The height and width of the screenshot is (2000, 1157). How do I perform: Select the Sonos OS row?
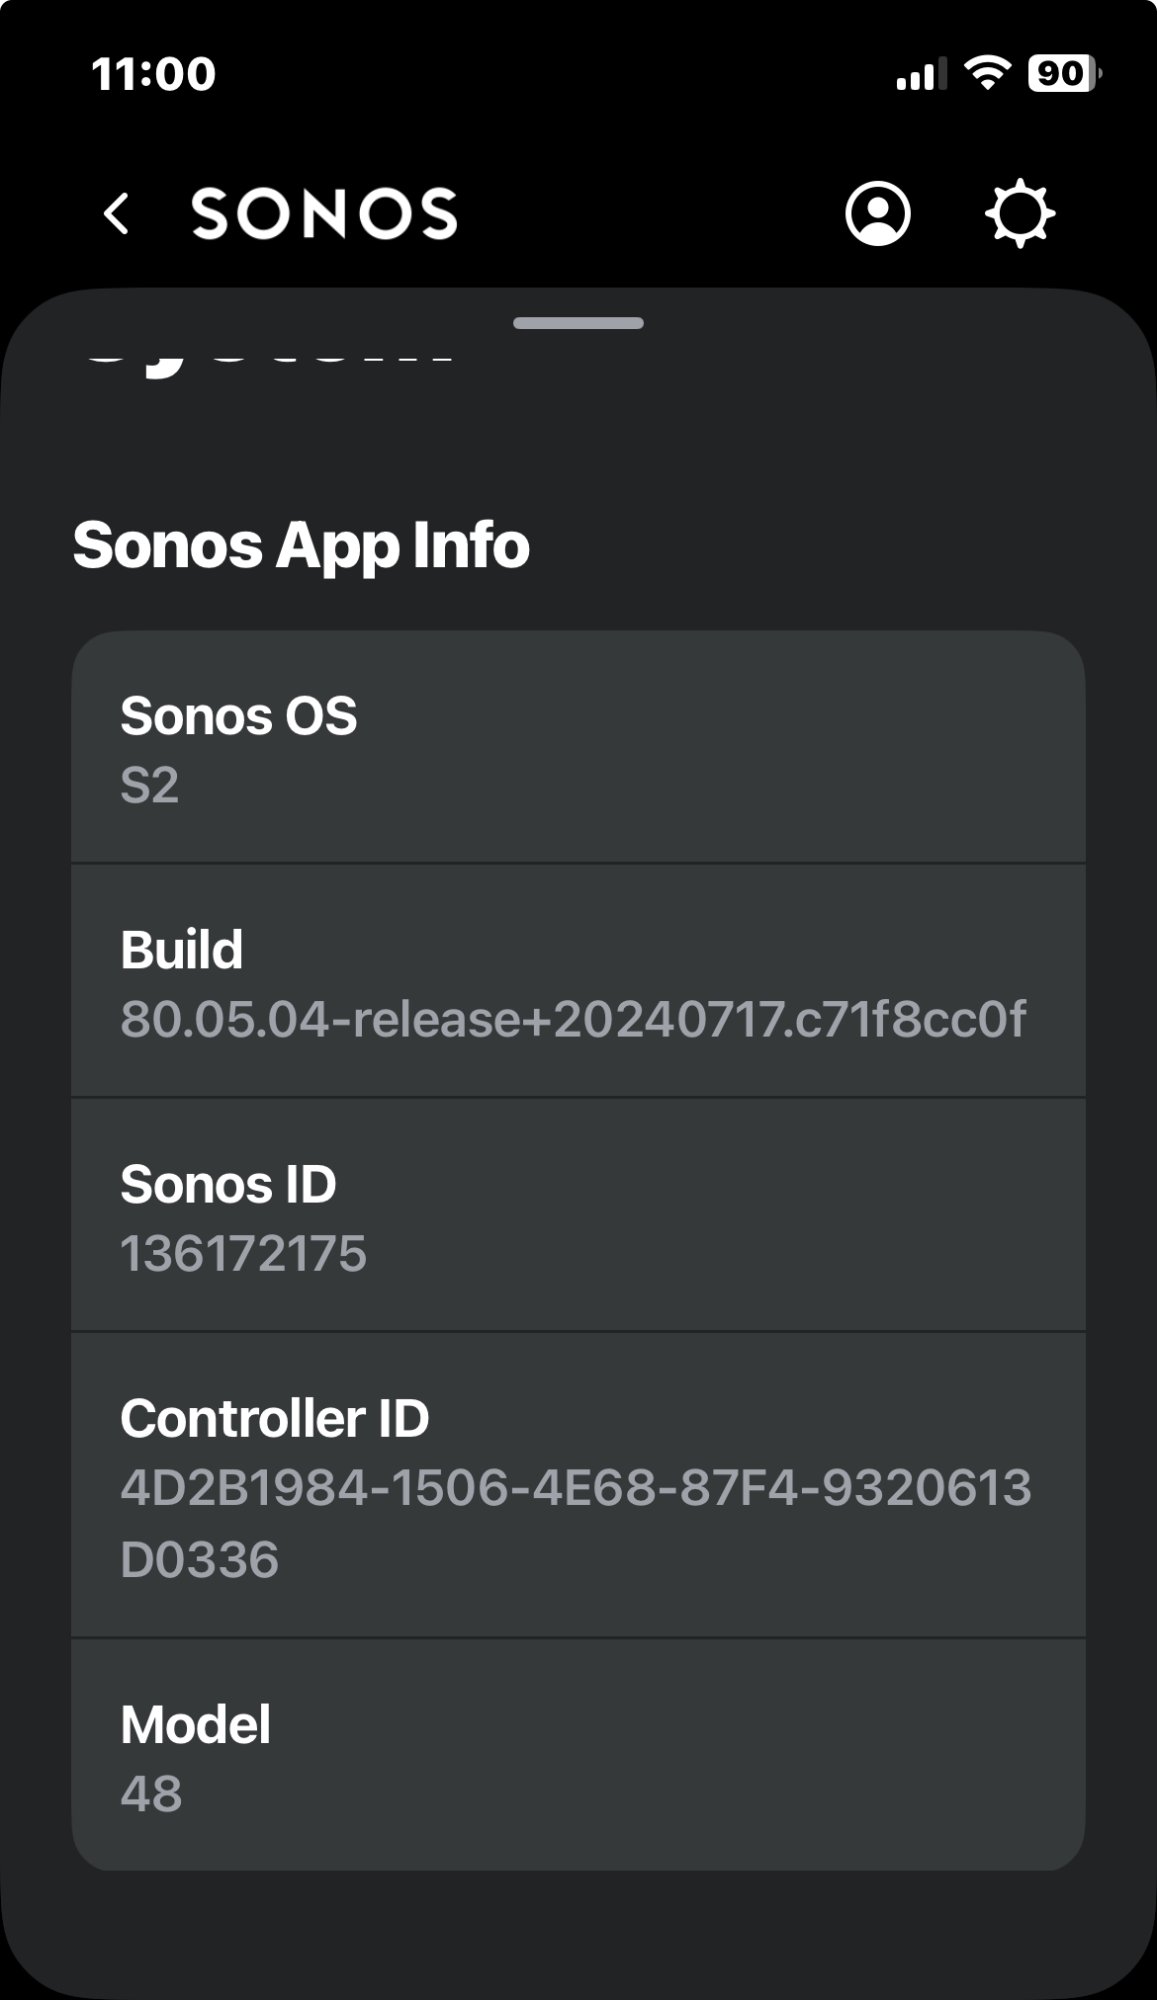578,747
